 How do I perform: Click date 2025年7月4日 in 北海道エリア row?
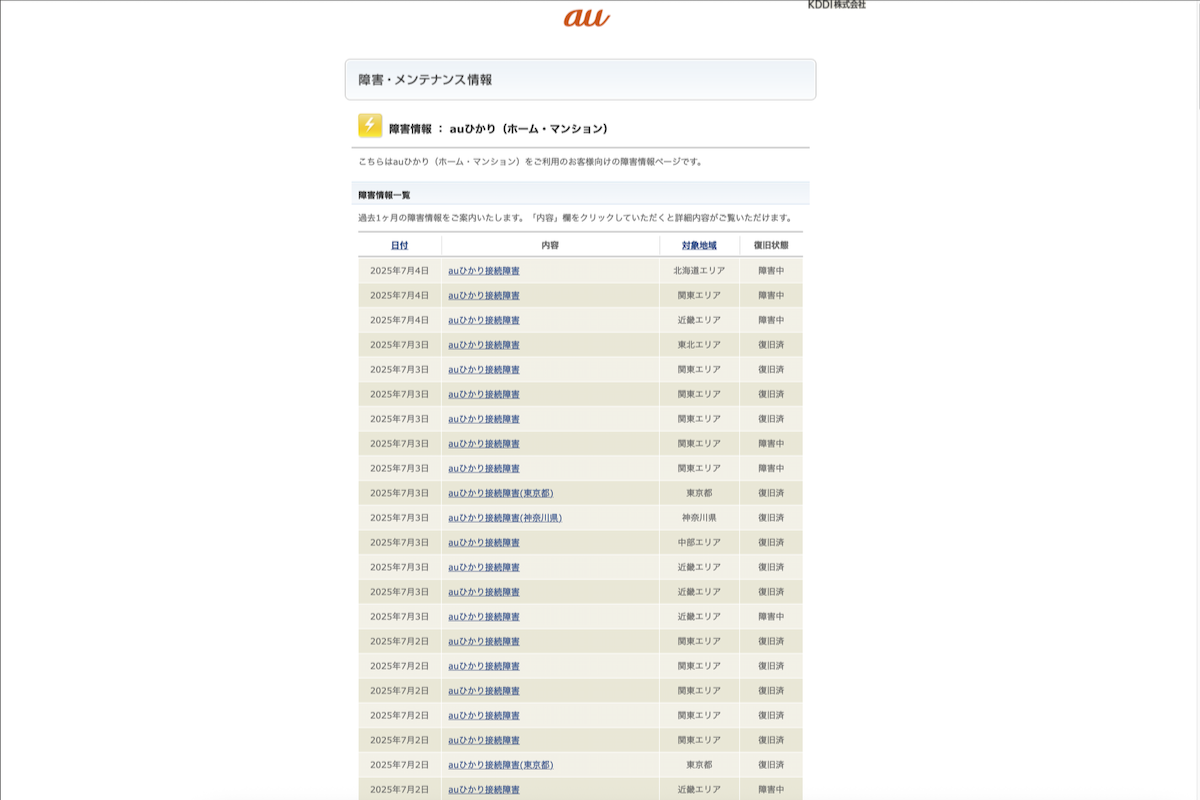tap(399, 271)
